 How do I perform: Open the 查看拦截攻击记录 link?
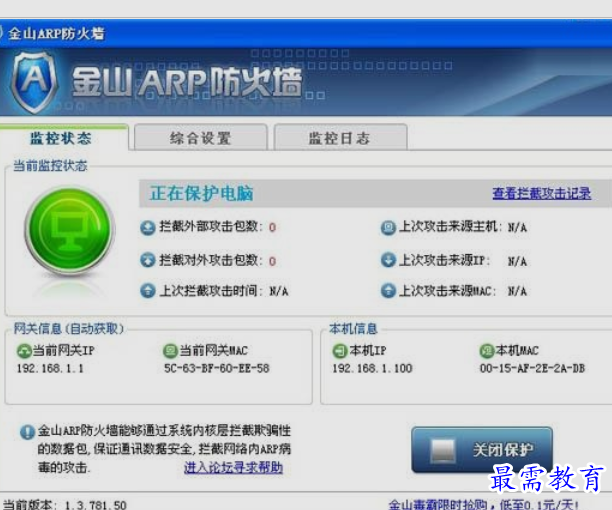coord(542,194)
